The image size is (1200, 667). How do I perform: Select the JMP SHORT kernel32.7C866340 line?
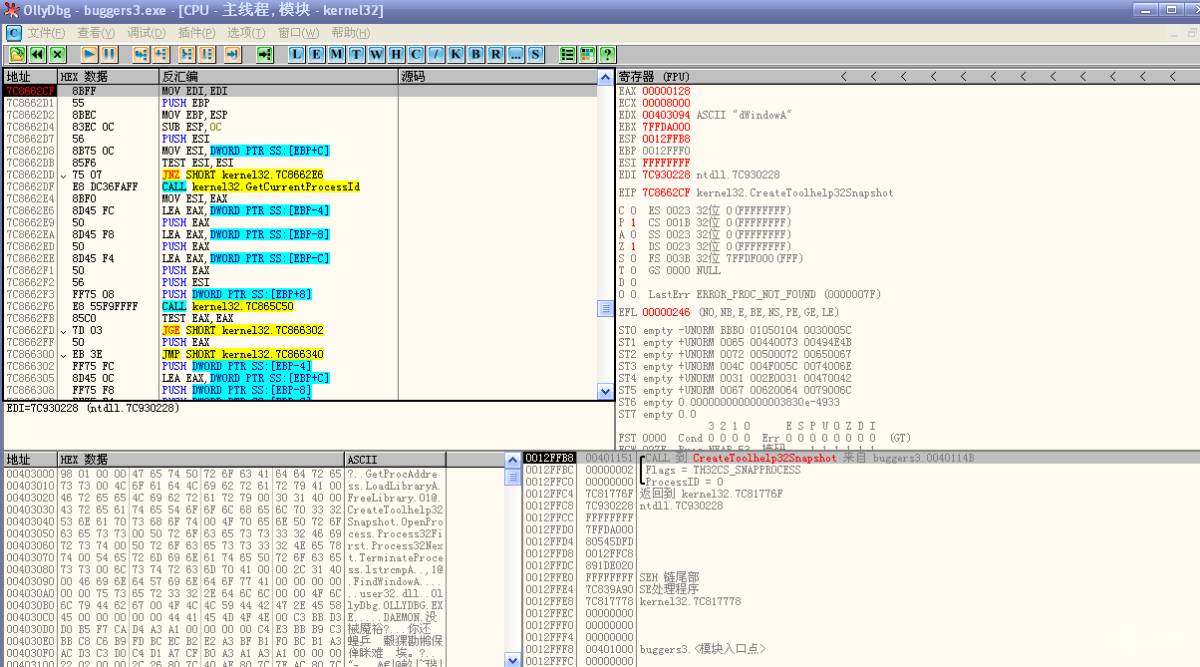click(x=242, y=354)
